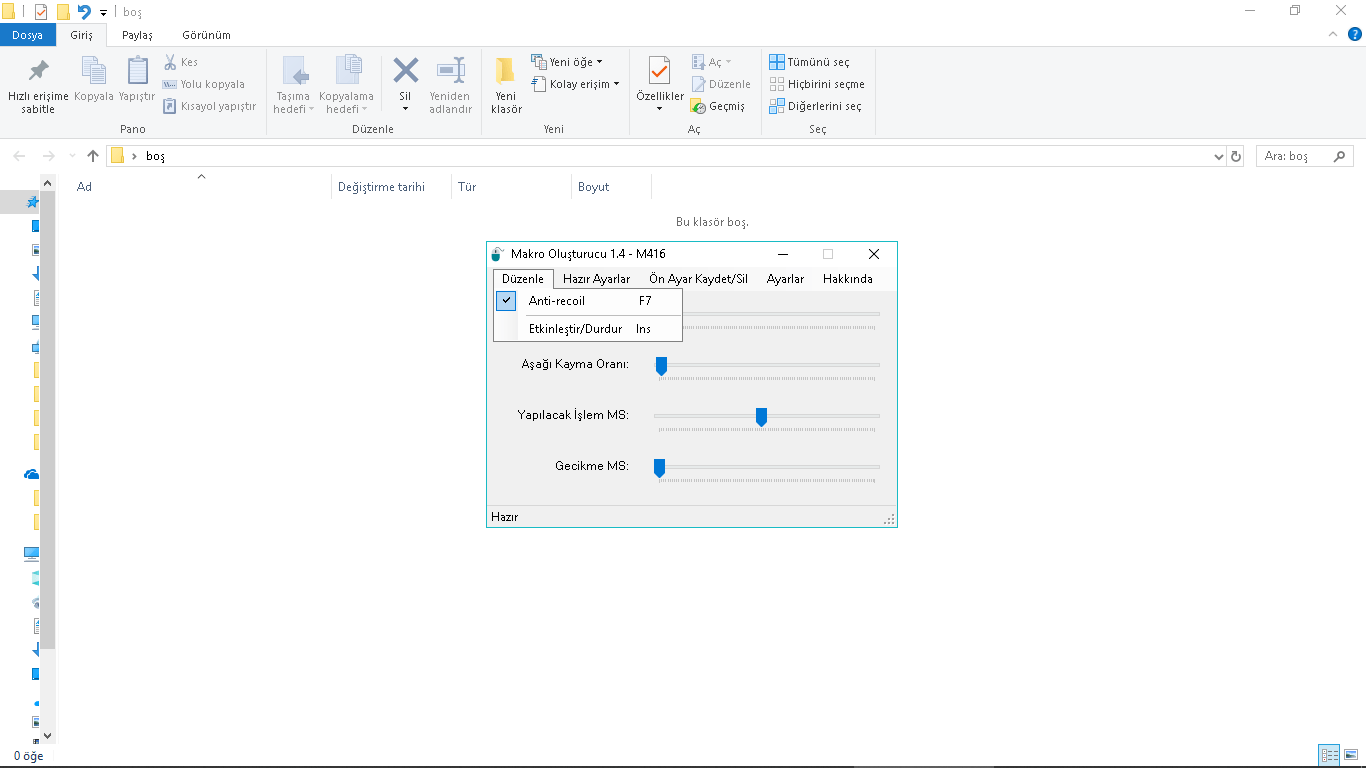Viewport: 1366px width, 768px height.
Task: Click navigation pane scrollbar down arrow
Action: point(47,736)
